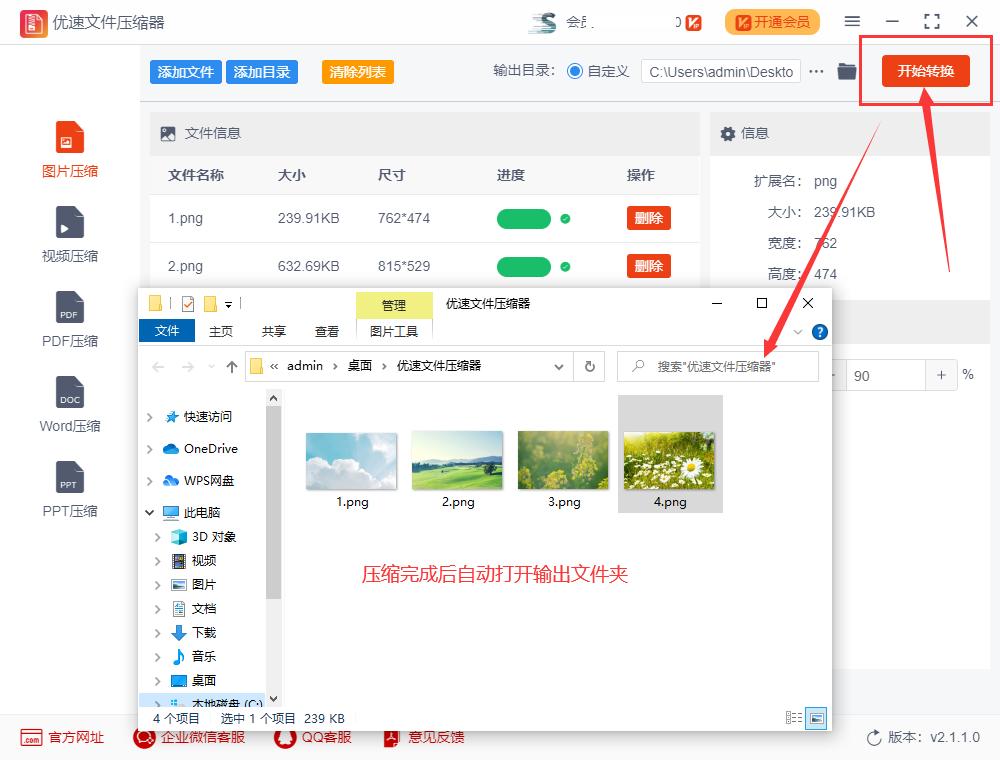This screenshot has height=760, width=1000.
Task: Click the progress bar for 1.png
Action: pyautogui.click(x=523, y=218)
